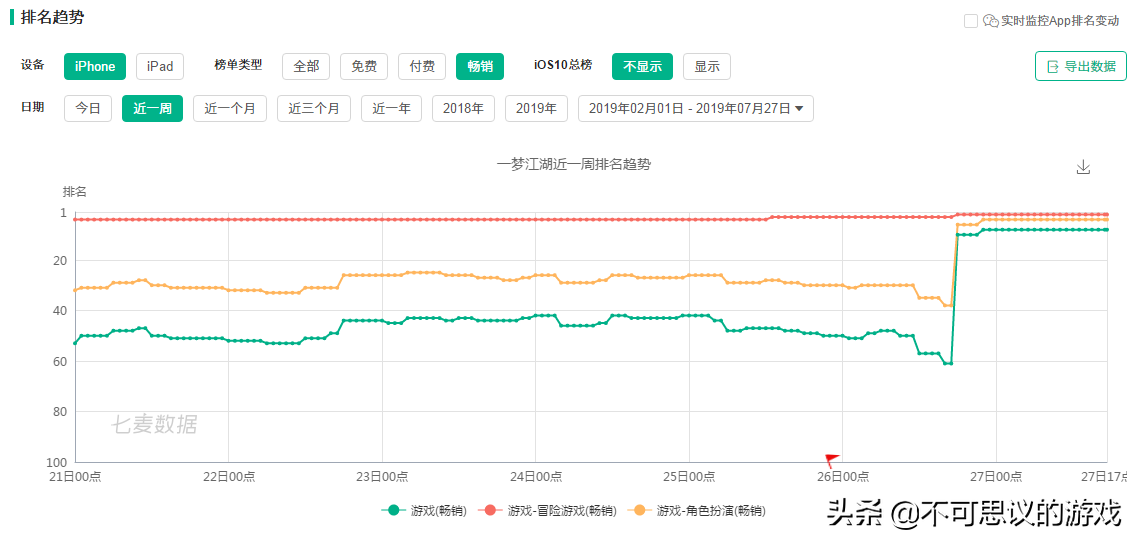The height and width of the screenshot is (544, 1138).
Task: Toggle the 游戏-角色扮演(畅销) orange legend marker
Action: (x=641, y=510)
